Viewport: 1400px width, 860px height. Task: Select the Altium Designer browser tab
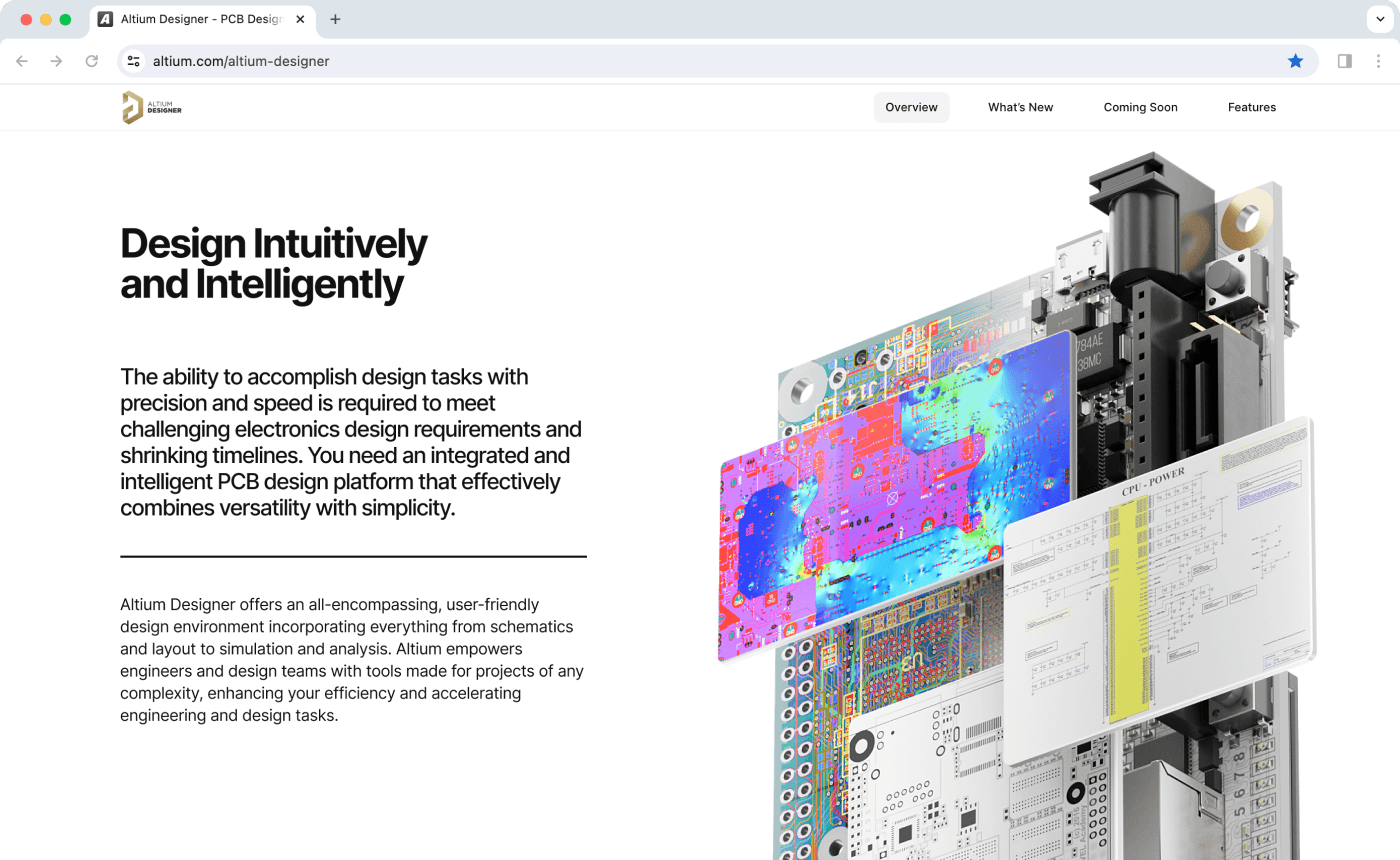(202, 19)
